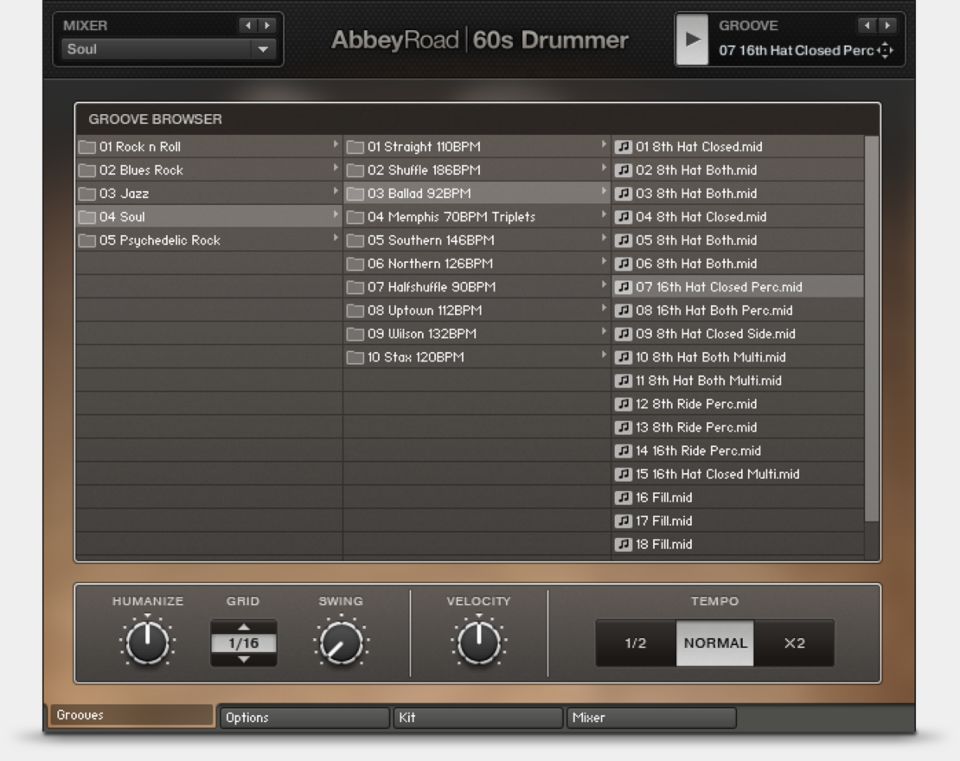Expand the 07 Halfshuffle 90BPM folder arrow
This screenshot has height=761, width=960.
click(x=604, y=287)
